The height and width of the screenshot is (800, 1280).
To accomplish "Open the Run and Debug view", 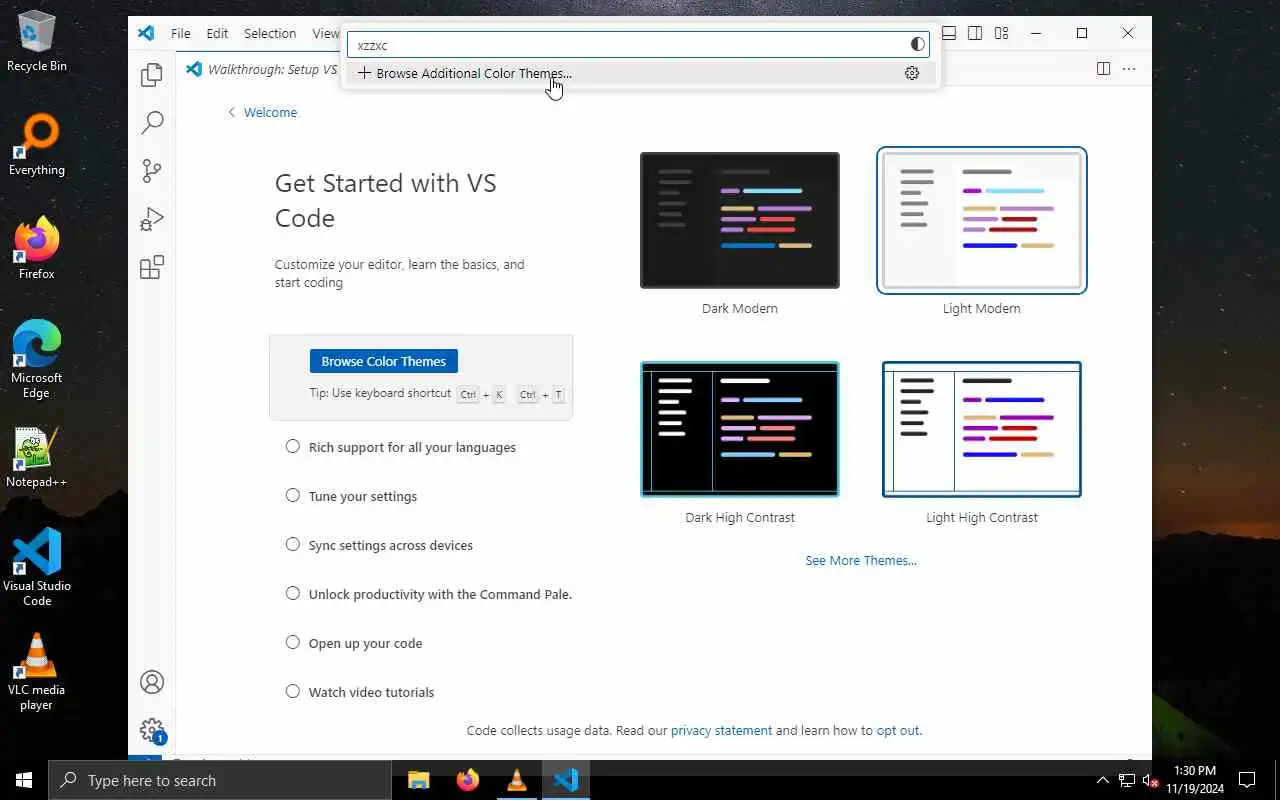I will [x=152, y=219].
